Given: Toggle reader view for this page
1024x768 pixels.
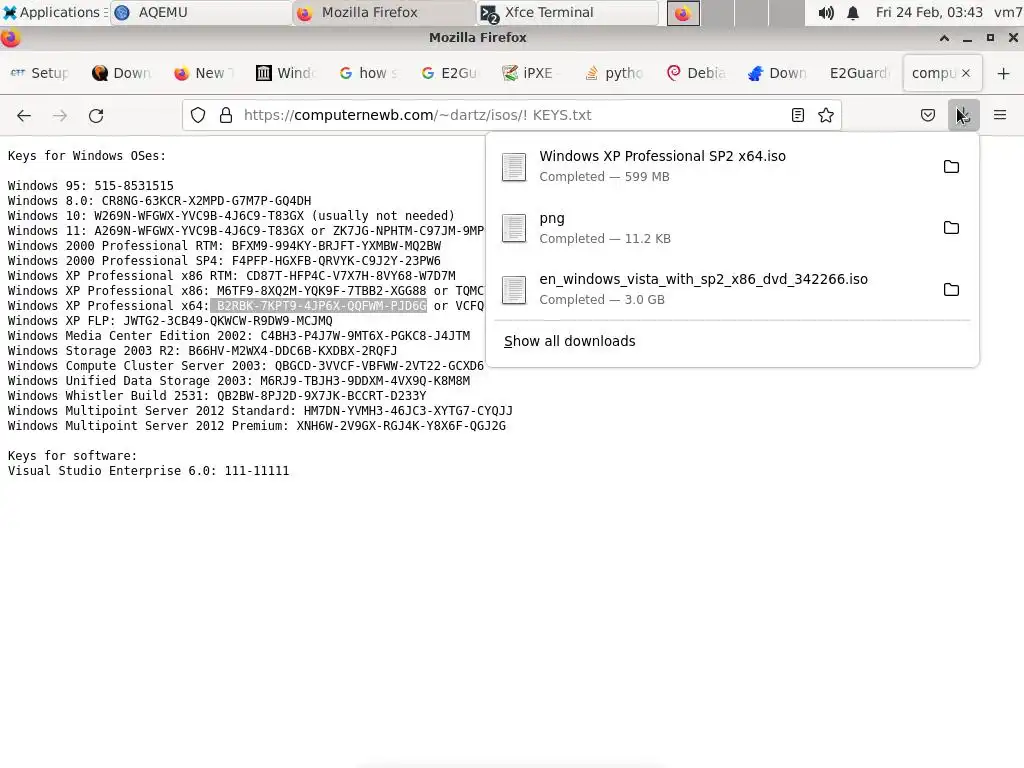Looking at the screenshot, I should coord(797,116).
